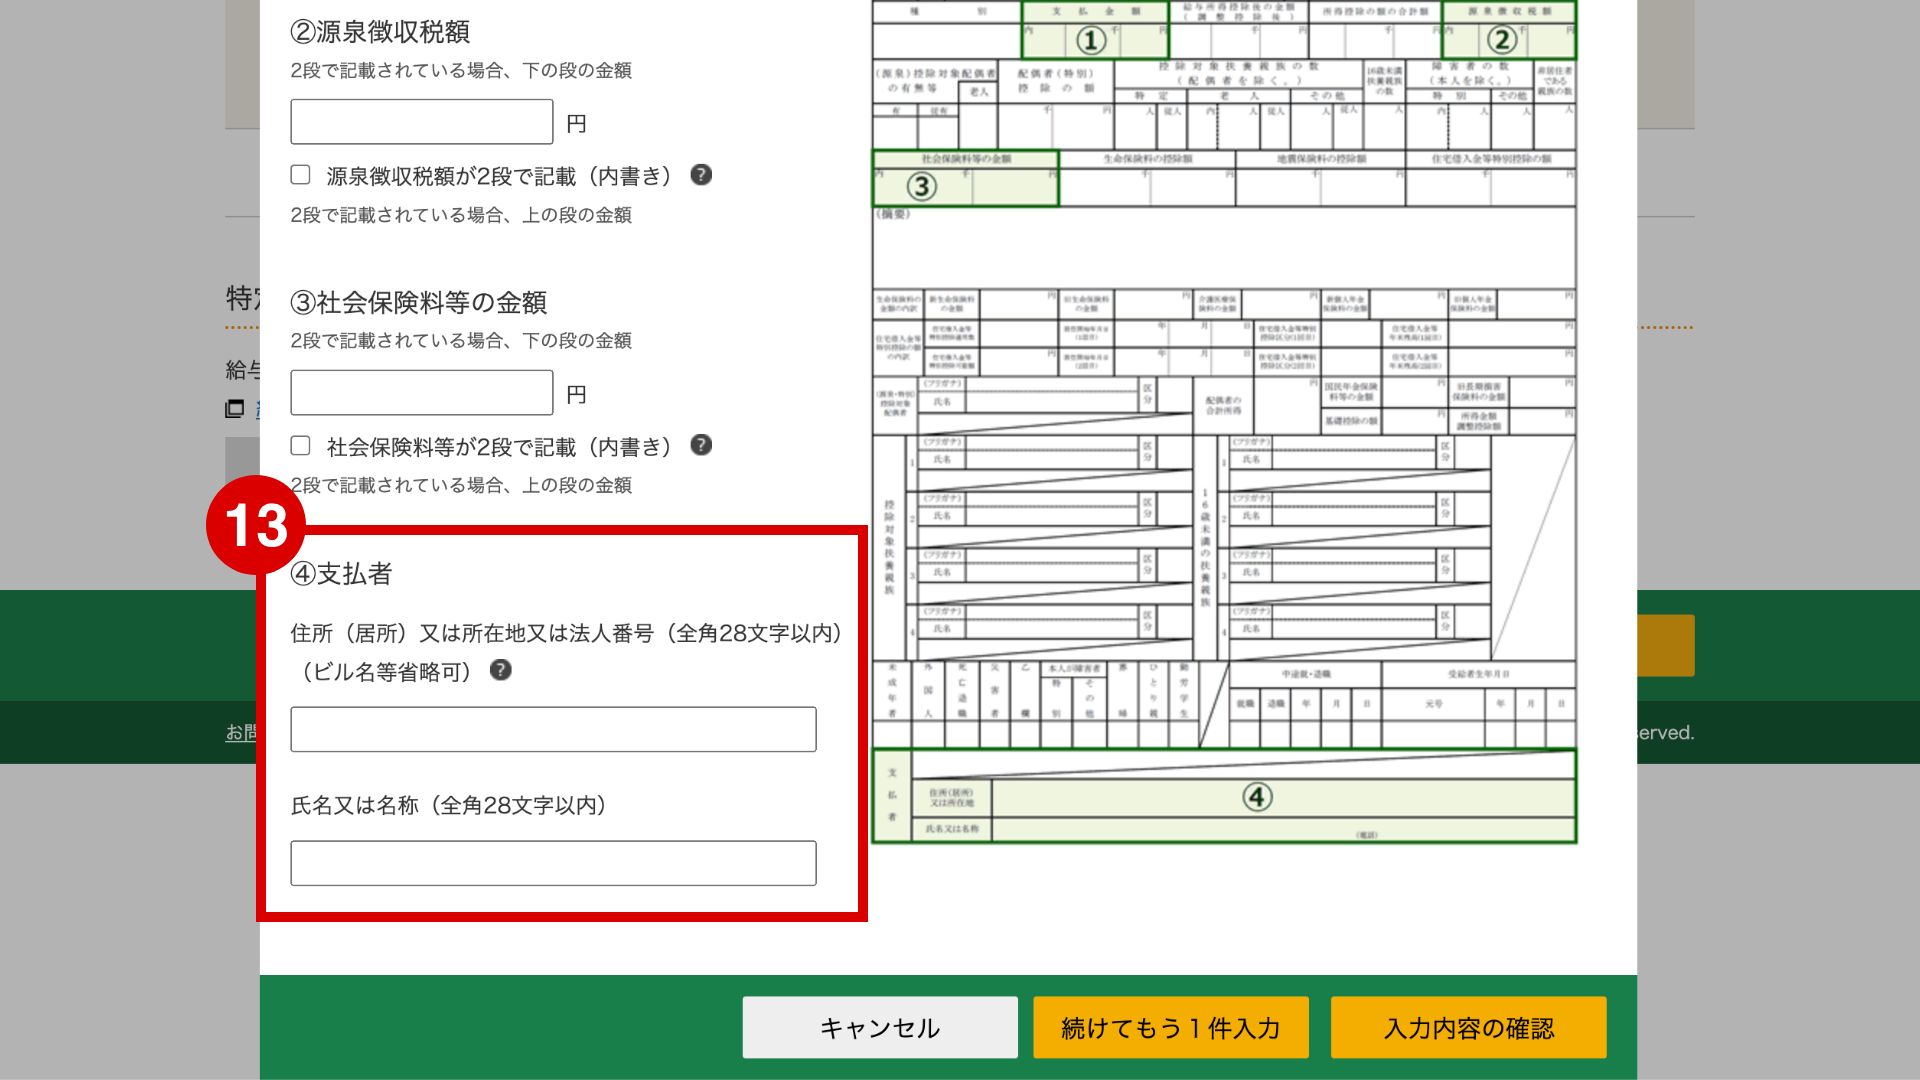Click the external link icon in background page
This screenshot has width=1920, height=1080.
click(x=235, y=409)
